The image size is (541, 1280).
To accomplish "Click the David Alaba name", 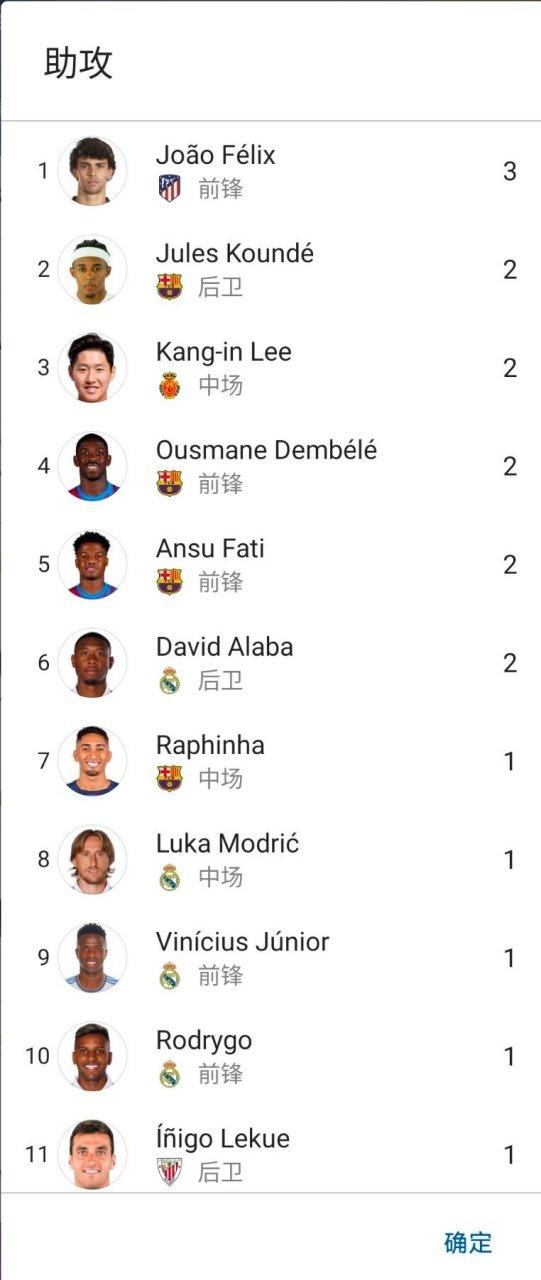I will [x=225, y=647].
